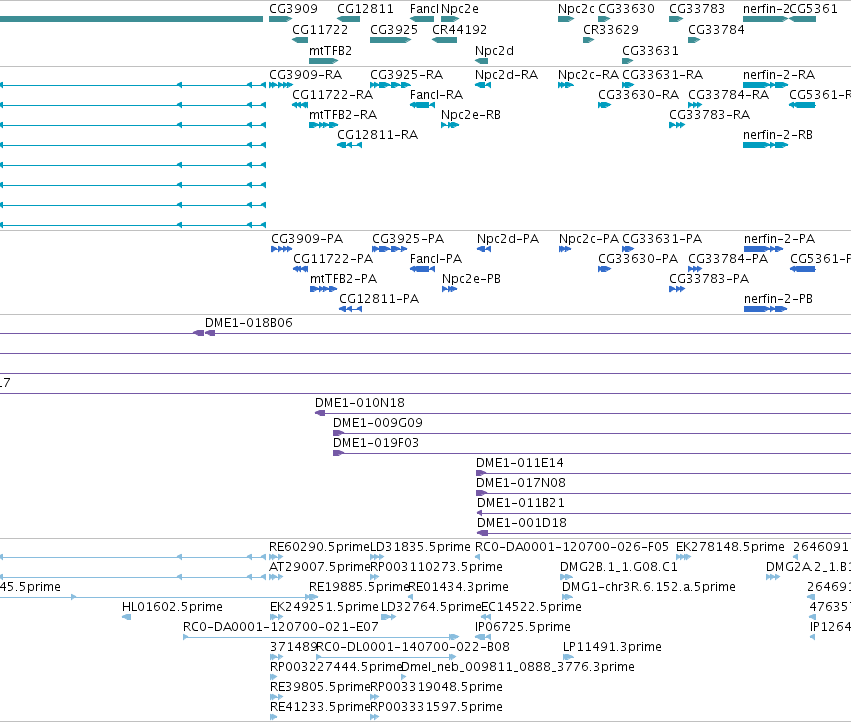851x722 pixels.
Task: Click the mtTFB2-PA protein feature
Action: pos(323,289)
